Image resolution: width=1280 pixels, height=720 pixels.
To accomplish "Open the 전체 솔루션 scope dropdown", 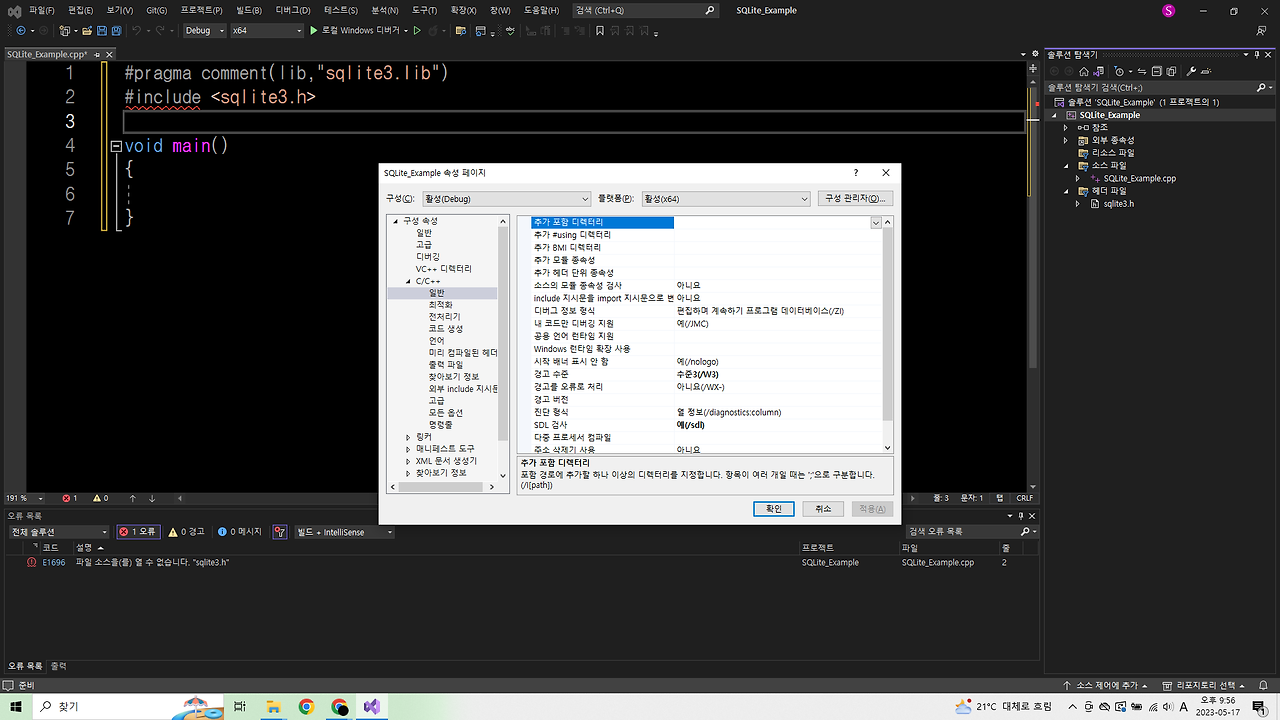I will pos(58,532).
